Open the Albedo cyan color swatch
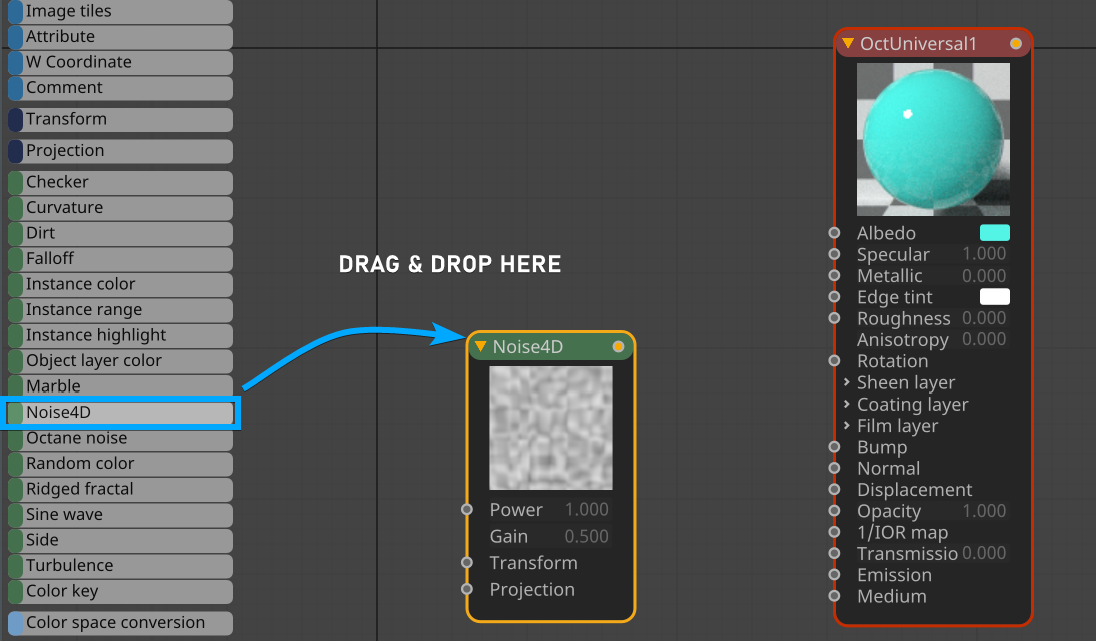Image resolution: width=1096 pixels, height=641 pixels. (994, 233)
